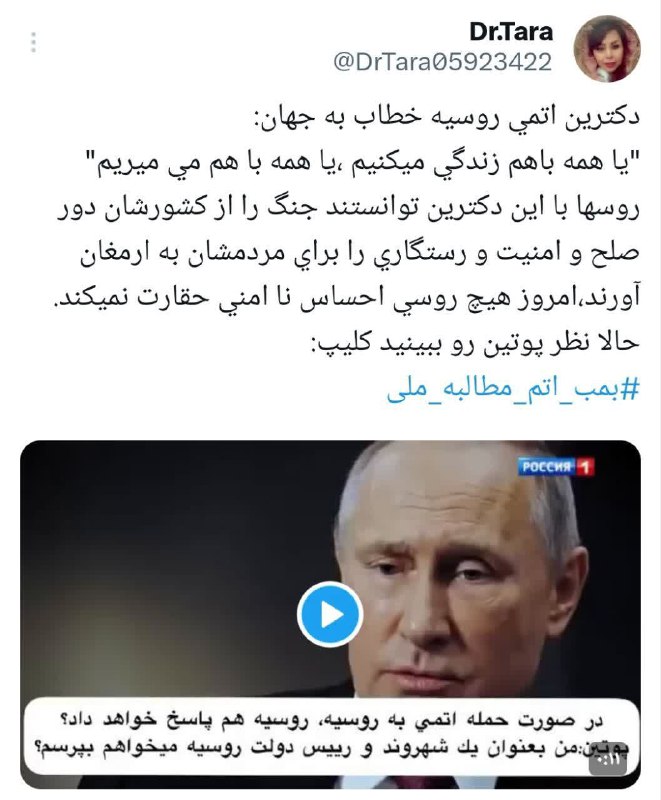Click the Россия 1 channel logo

point(556,466)
